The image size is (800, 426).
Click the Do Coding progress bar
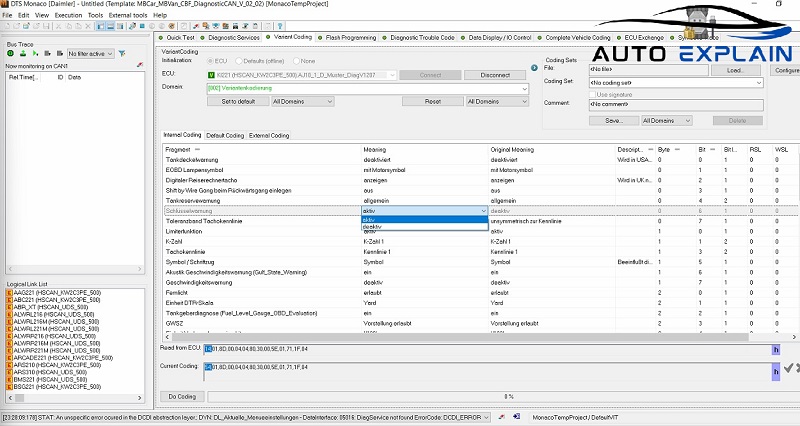[507, 397]
